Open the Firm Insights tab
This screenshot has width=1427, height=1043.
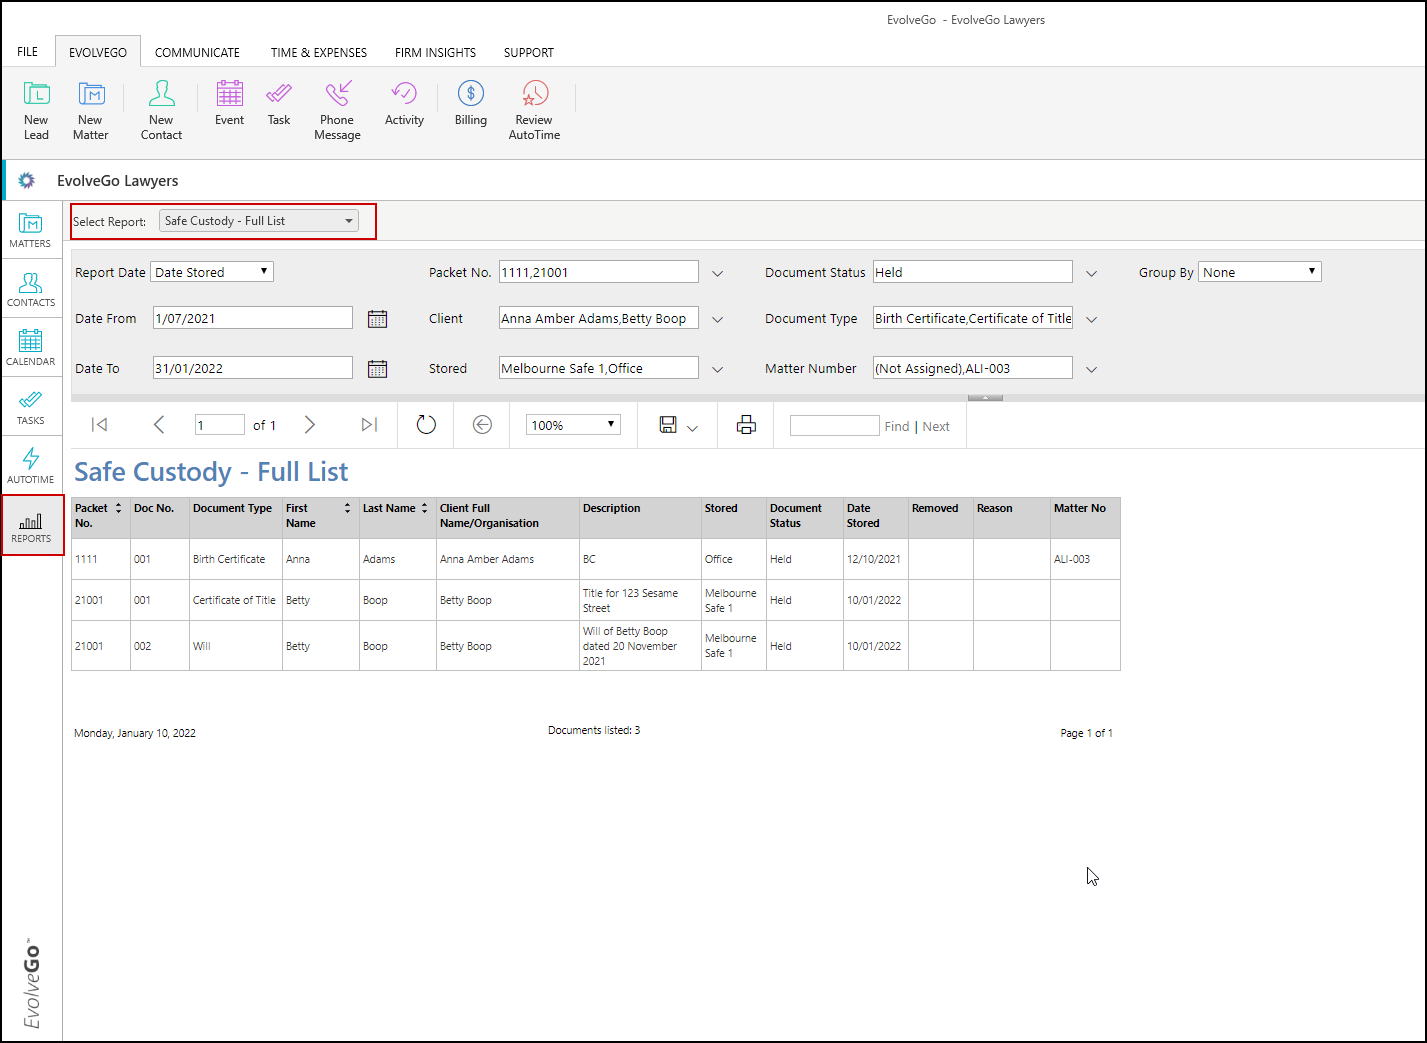435,52
